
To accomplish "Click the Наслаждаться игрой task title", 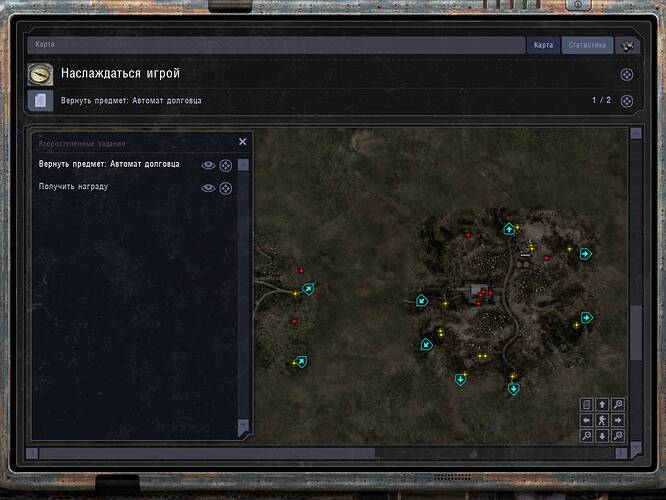I will 120,73.
